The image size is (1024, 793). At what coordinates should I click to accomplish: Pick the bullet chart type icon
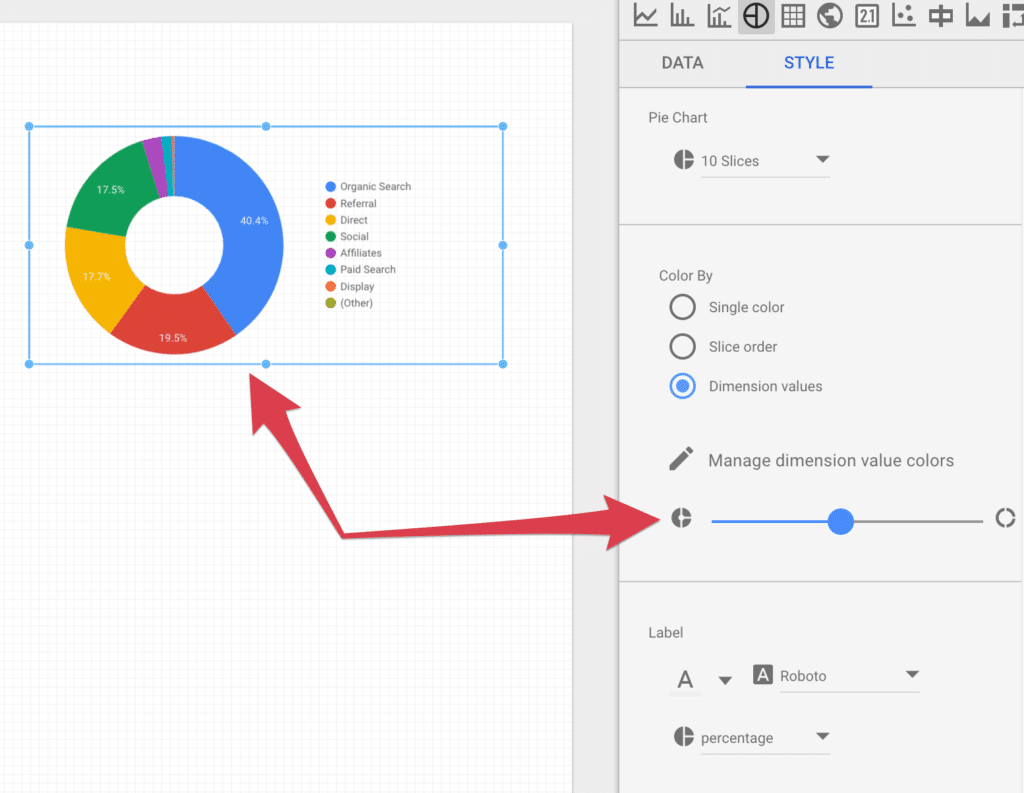[x=940, y=16]
